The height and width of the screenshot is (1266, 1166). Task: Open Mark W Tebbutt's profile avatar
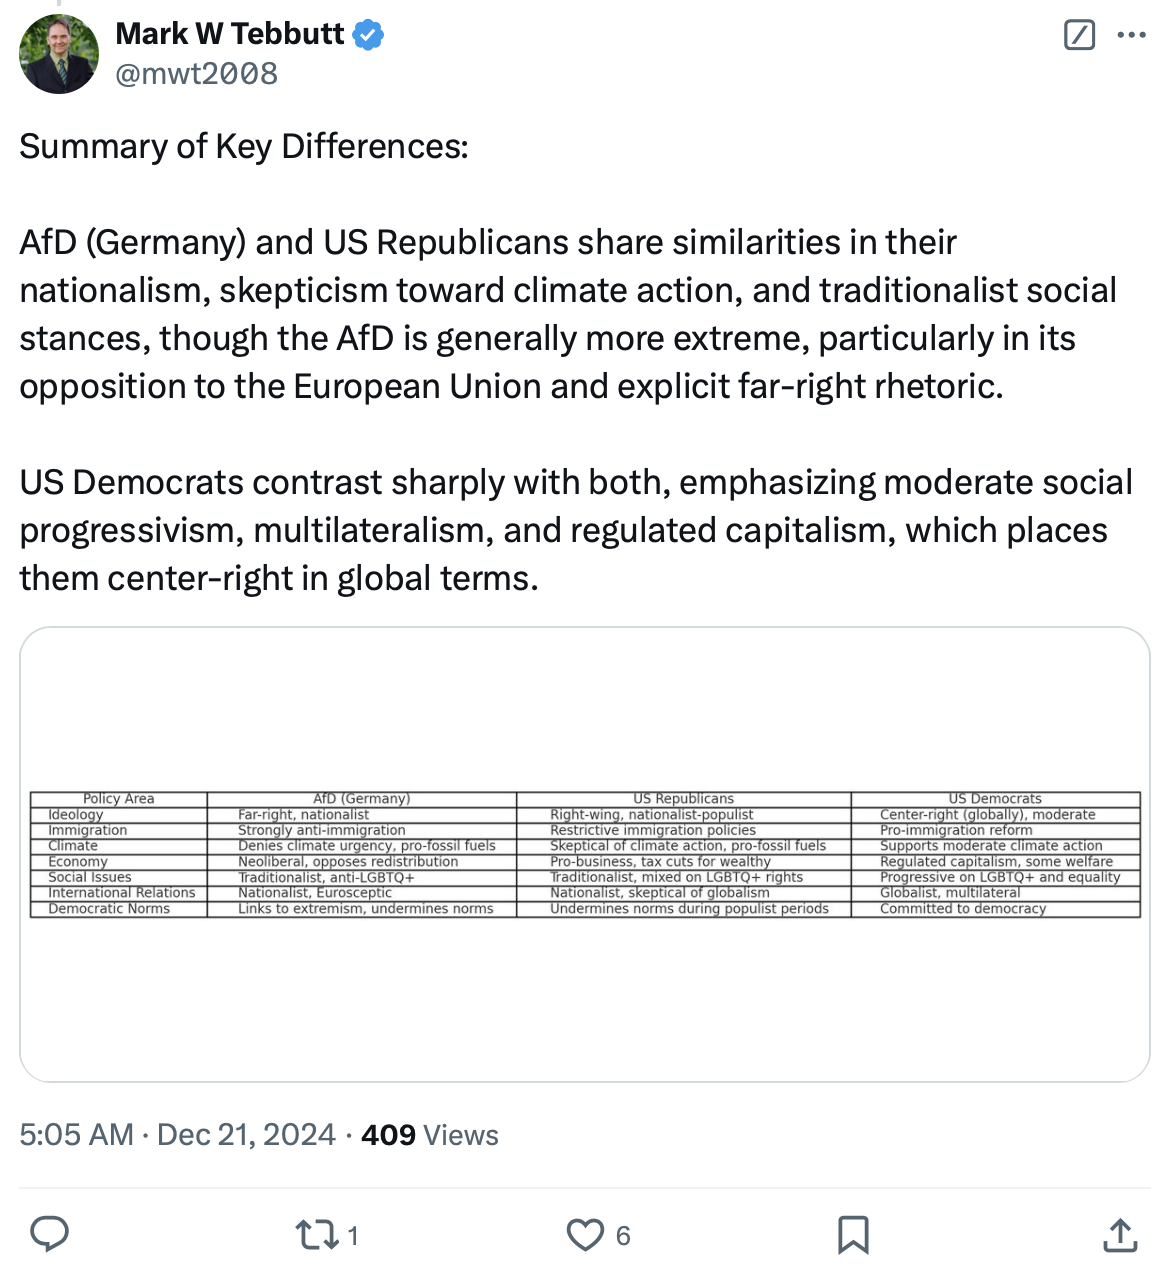(x=59, y=54)
